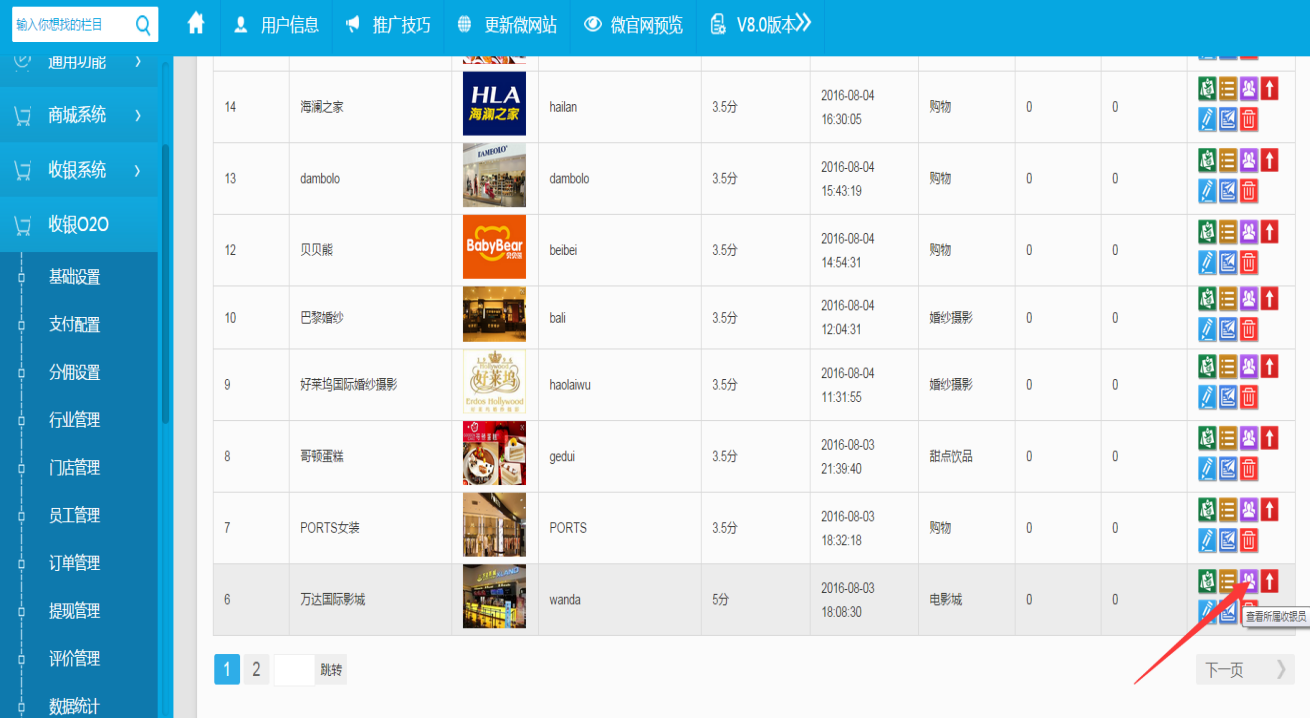This screenshot has width=1310, height=718.
Task: Open the 用户信息 top menu item
Action: 277,26
